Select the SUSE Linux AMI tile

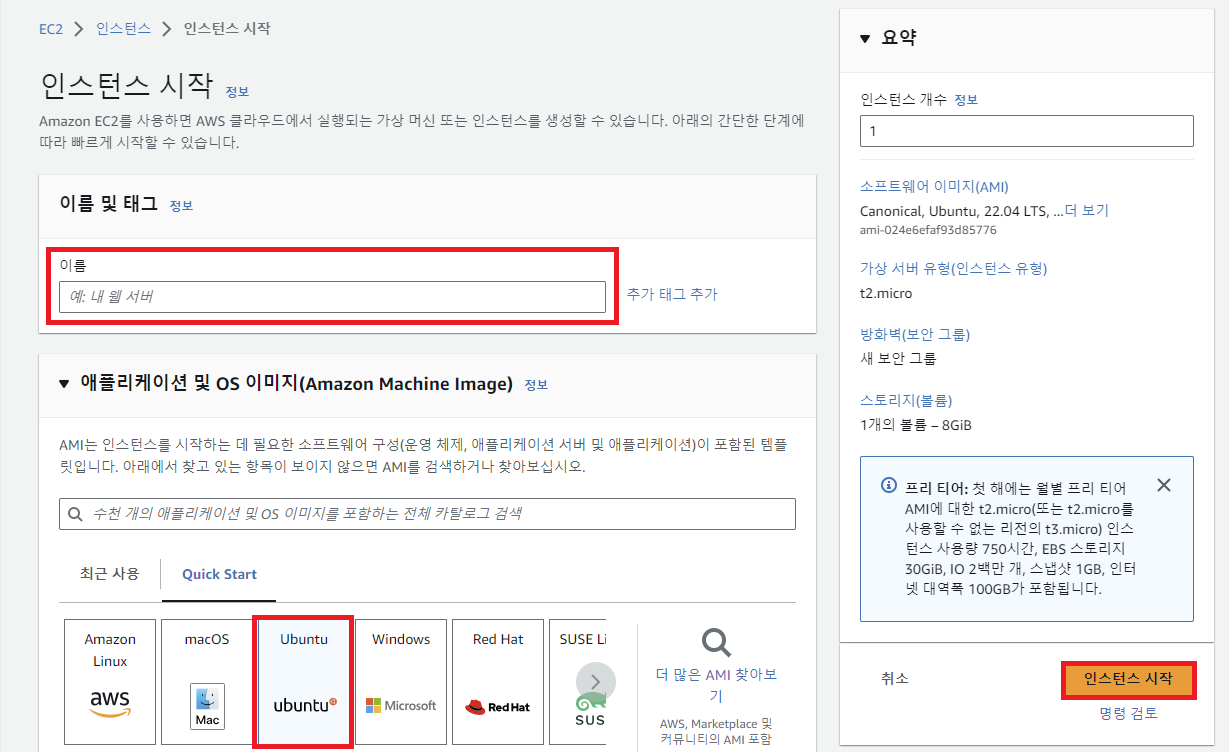[x=577, y=682]
